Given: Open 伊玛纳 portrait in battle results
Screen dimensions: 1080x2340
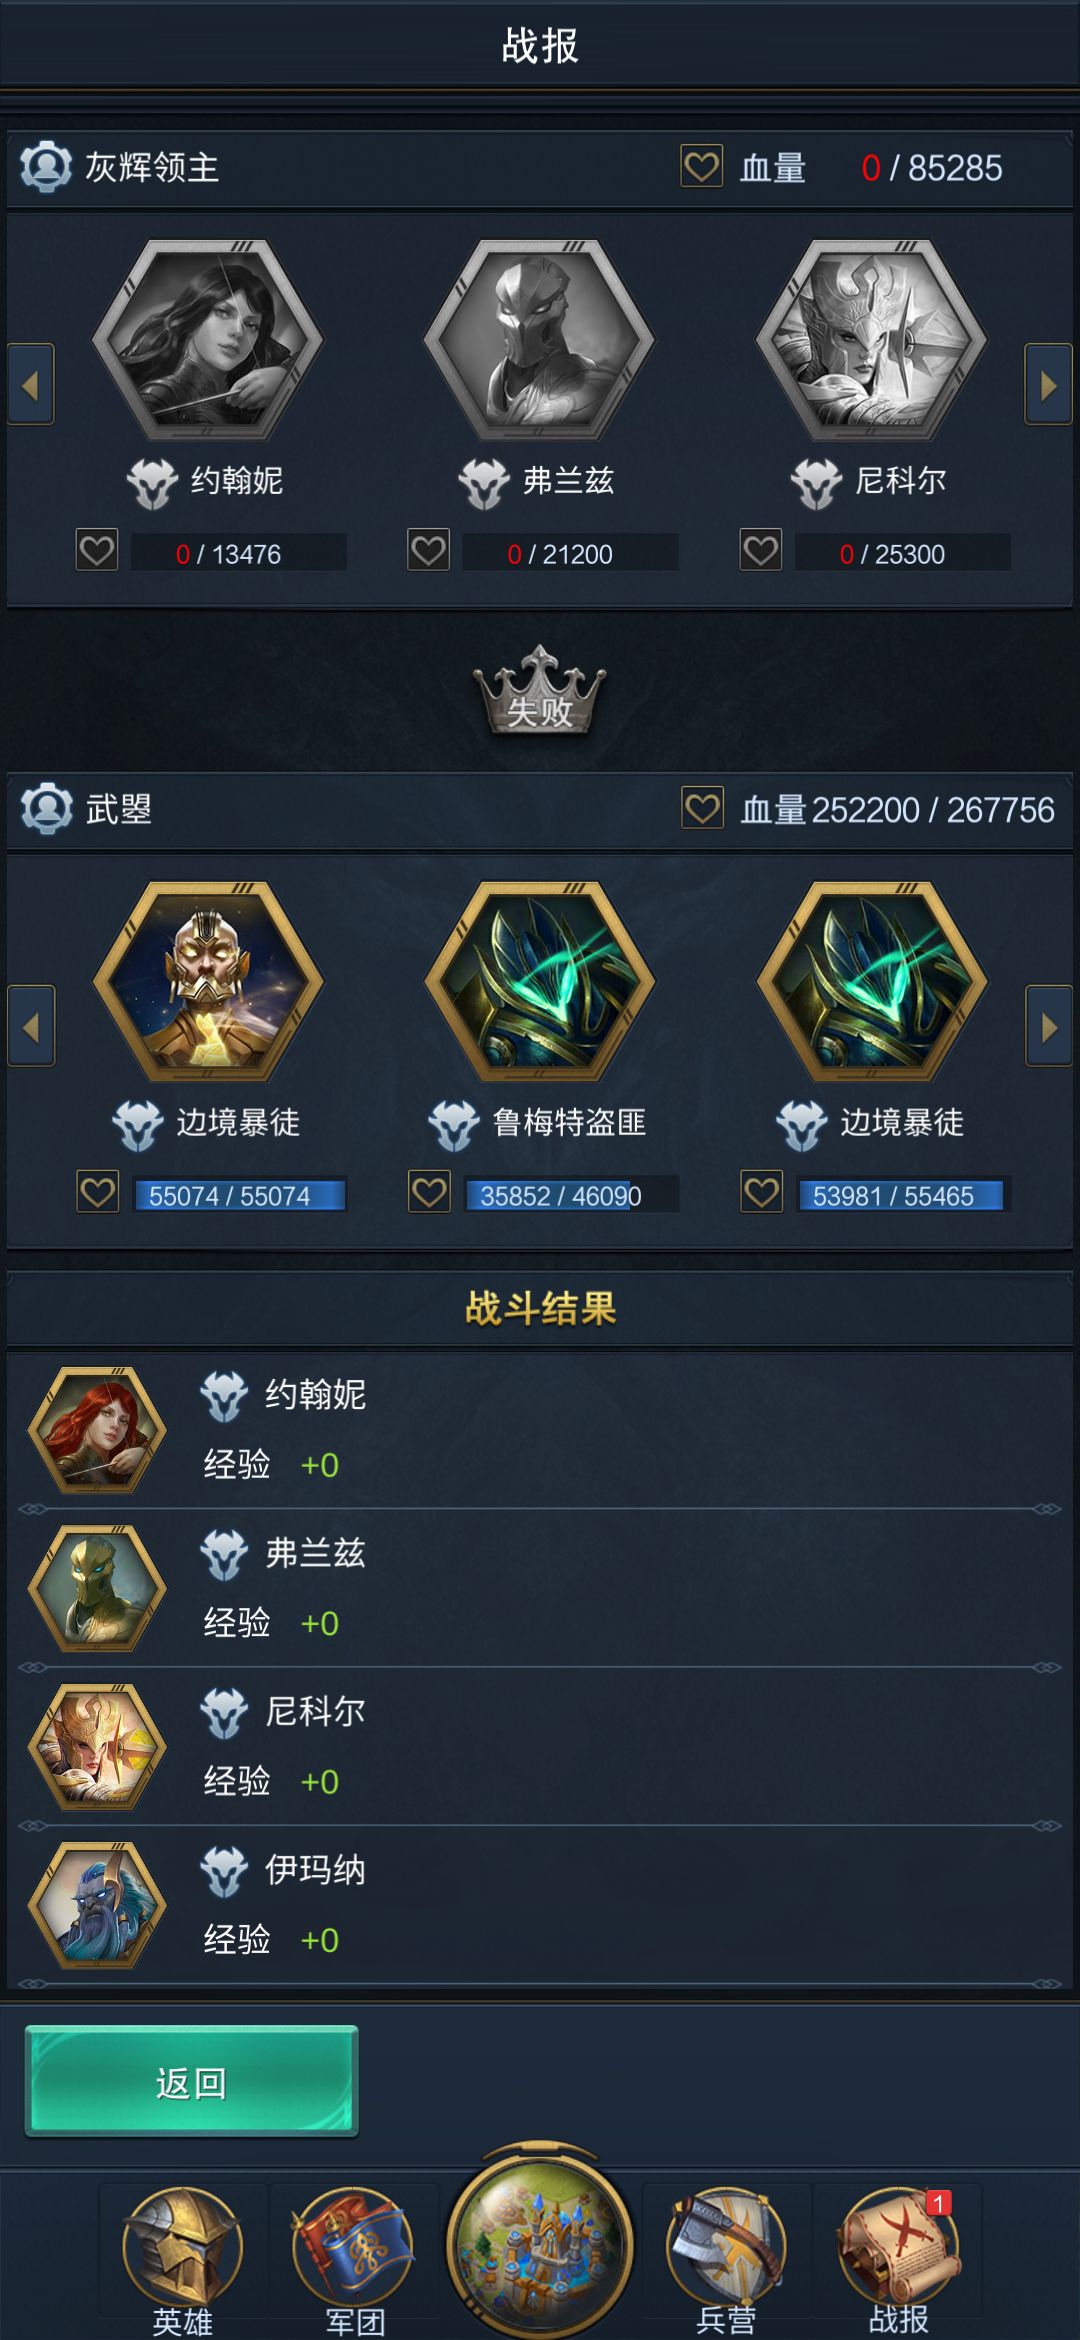Looking at the screenshot, I should pyautogui.click(x=97, y=1905).
